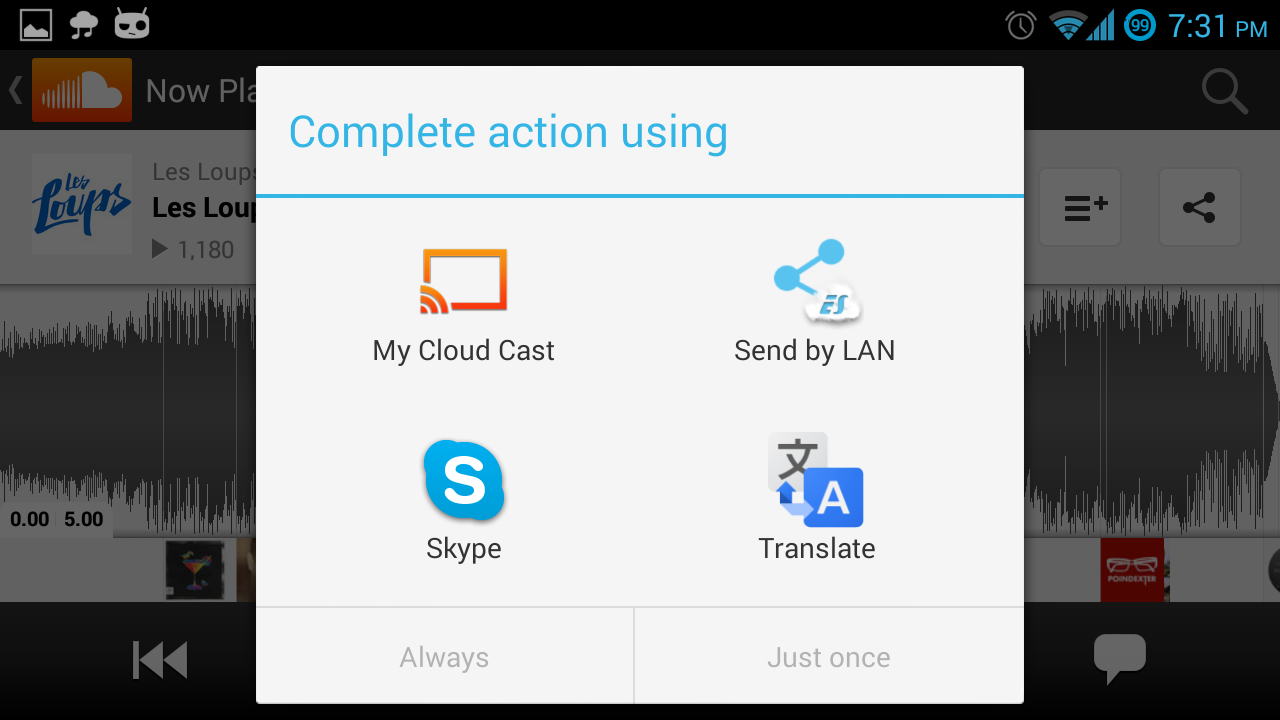Screen dimensions: 1280x720
Task: Pick the Skype app icon
Action: (x=464, y=480)
